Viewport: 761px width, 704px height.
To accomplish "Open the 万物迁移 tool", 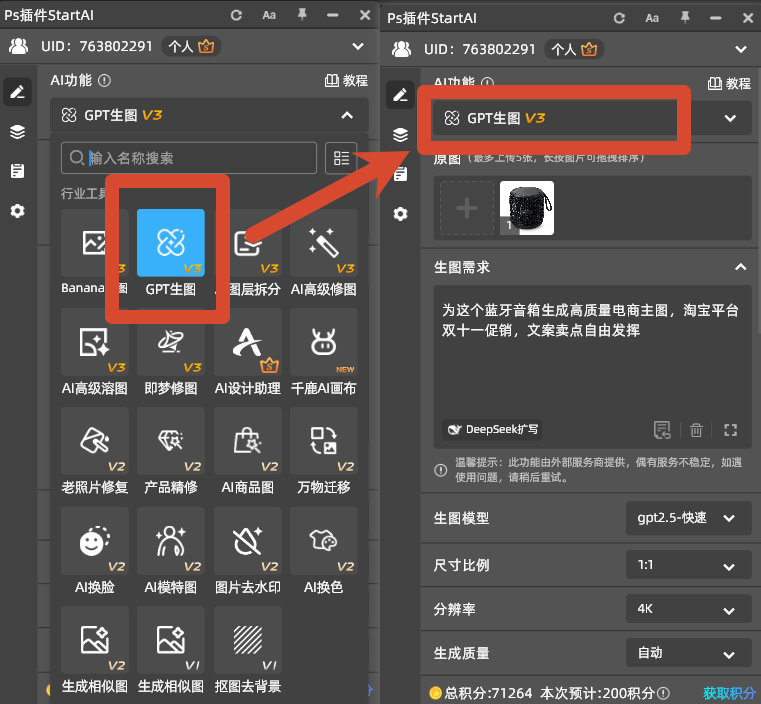I will (x=324, y=441).
